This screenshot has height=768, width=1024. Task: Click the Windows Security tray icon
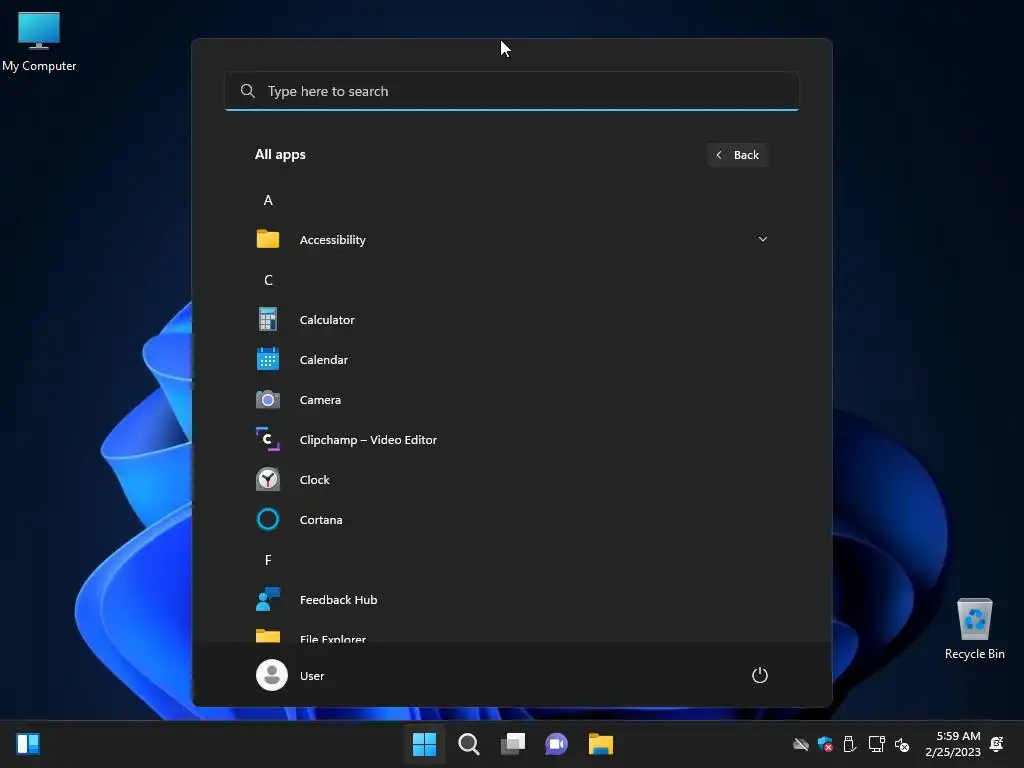825,744
